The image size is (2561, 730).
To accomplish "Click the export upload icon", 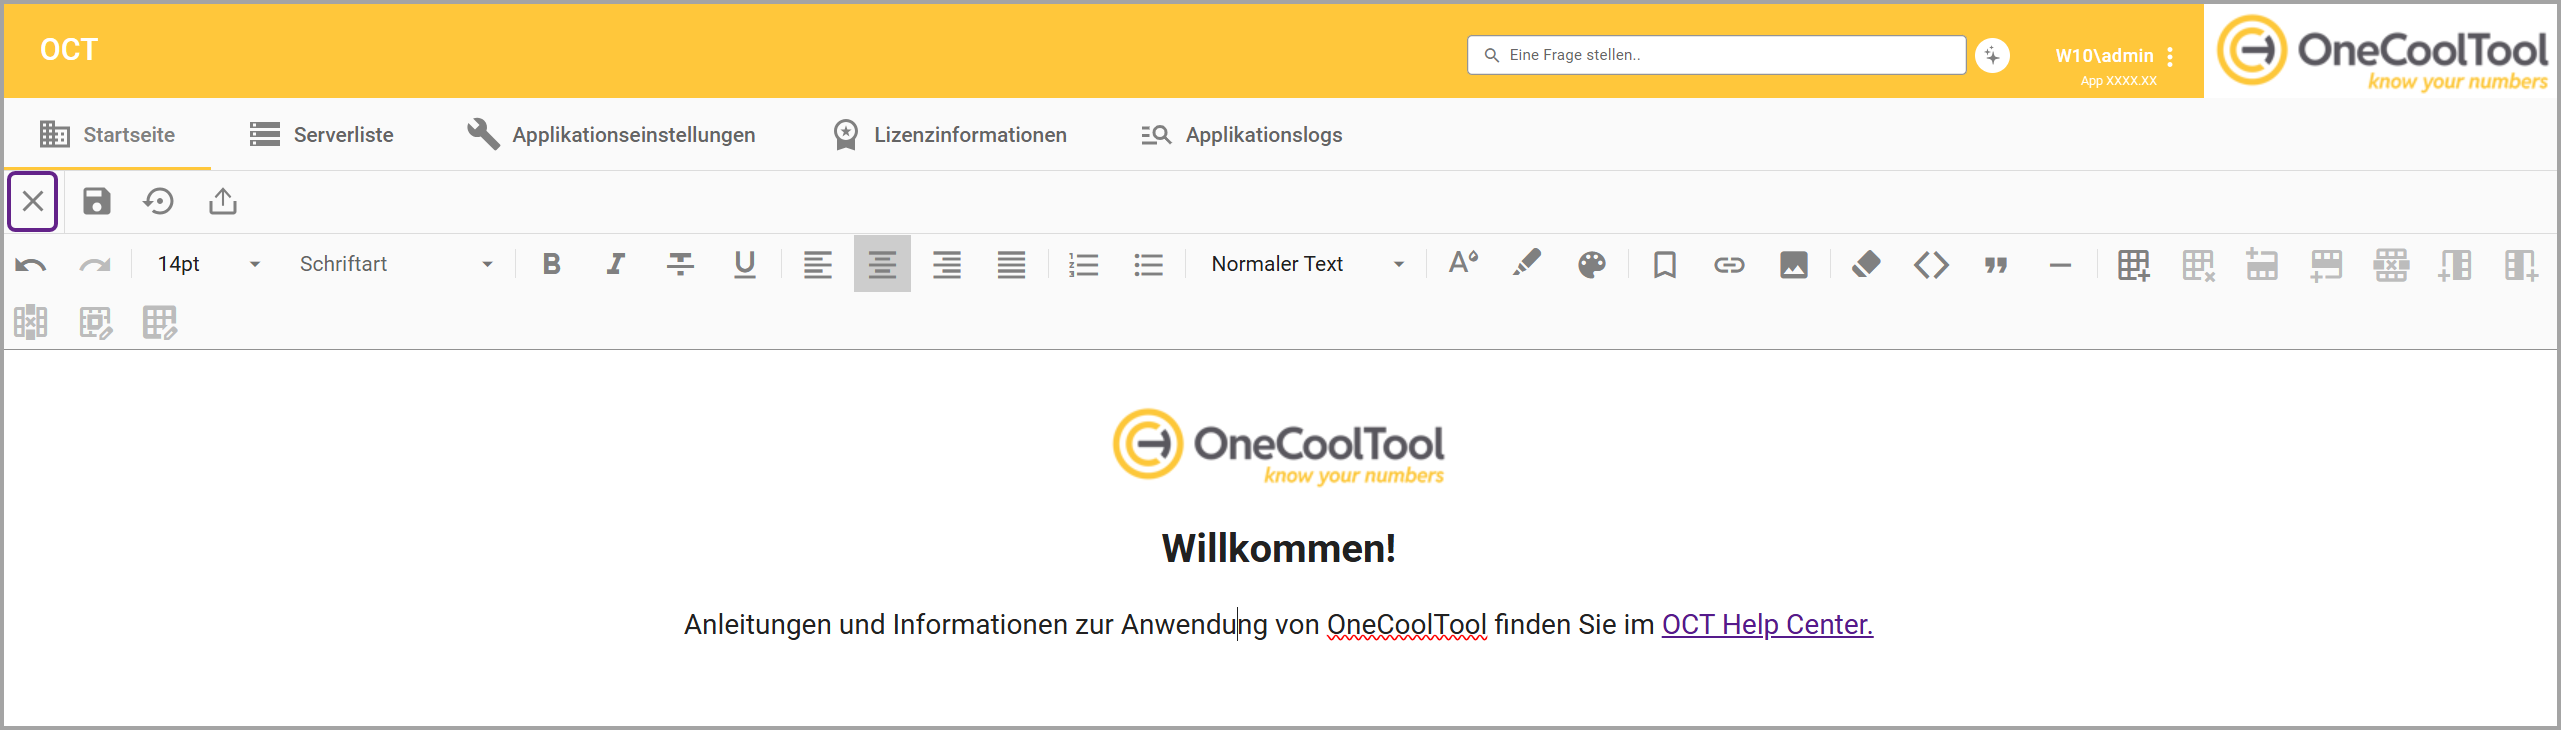I will pyautogui.click(x=223, y=202).
